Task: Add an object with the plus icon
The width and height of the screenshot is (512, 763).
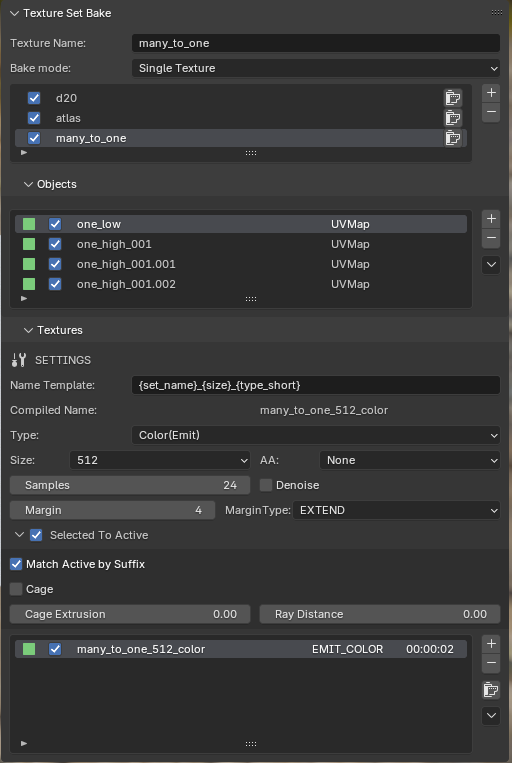Action: coord(491,219)
